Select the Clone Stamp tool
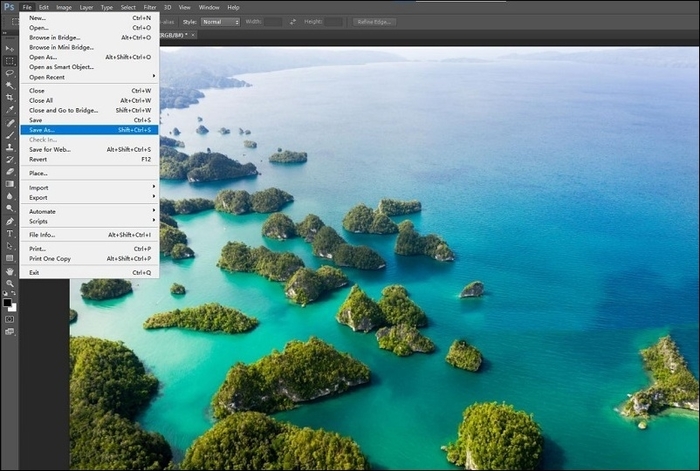The image size is (700, 471). (9, 147)
